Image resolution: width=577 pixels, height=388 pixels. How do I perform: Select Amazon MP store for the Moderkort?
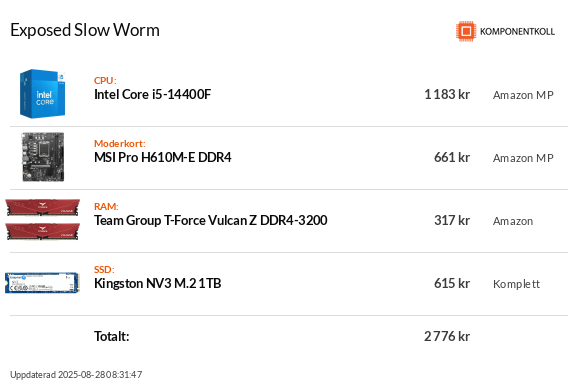[523, 158]
